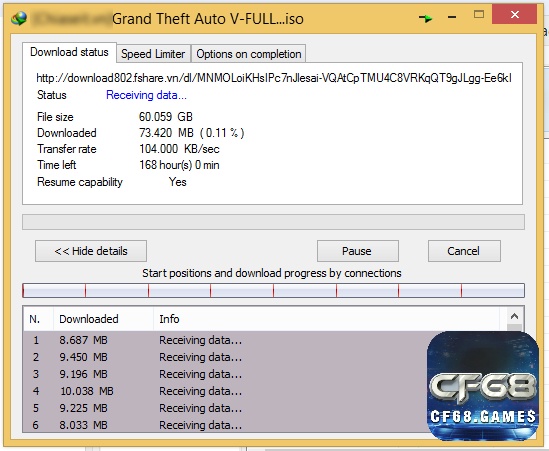This screenshot has width=549, height=451.
Task: Maximize the download window
Action: [x=479, y=14]
